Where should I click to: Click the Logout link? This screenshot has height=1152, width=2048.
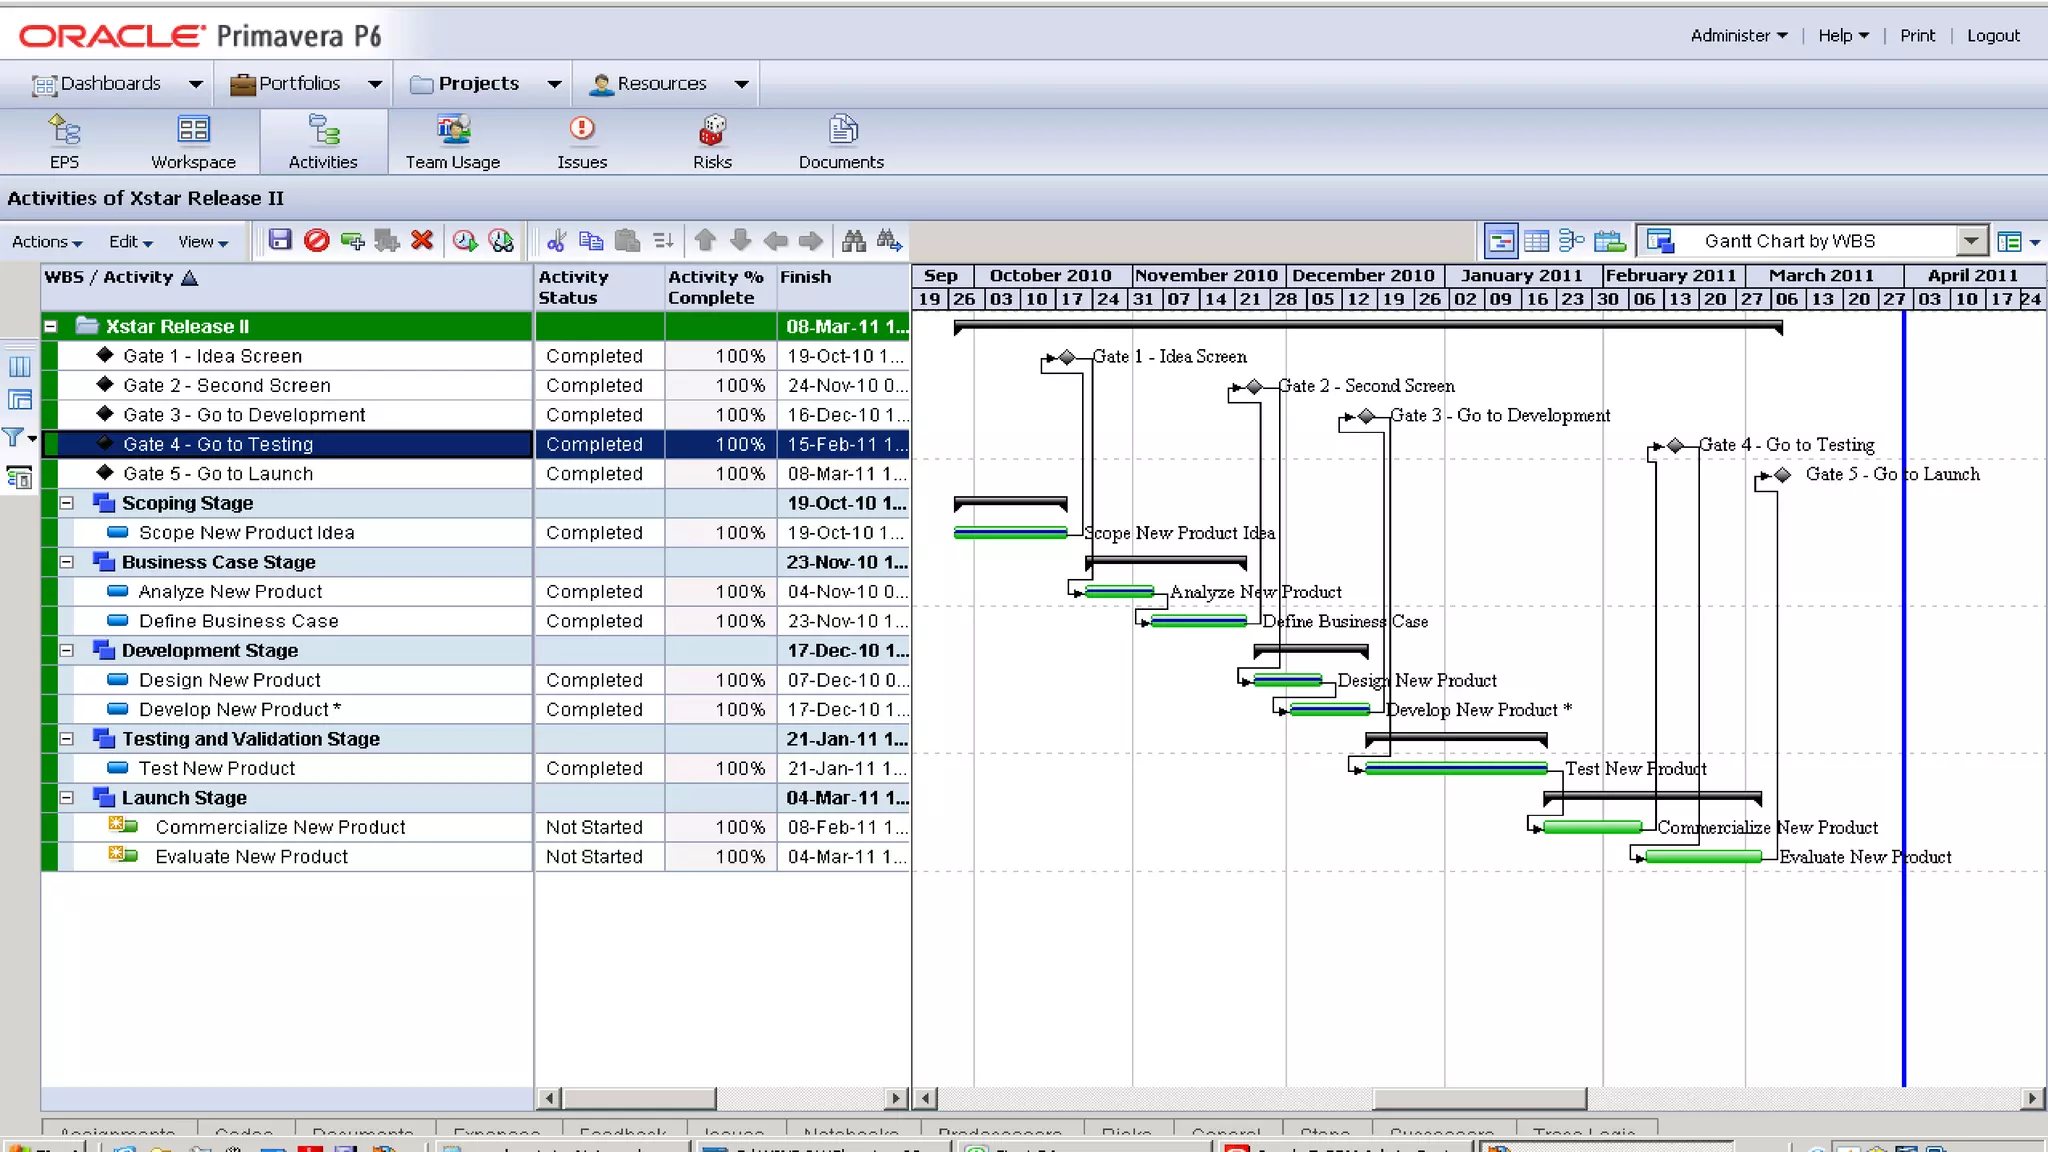click(1993, 35)
